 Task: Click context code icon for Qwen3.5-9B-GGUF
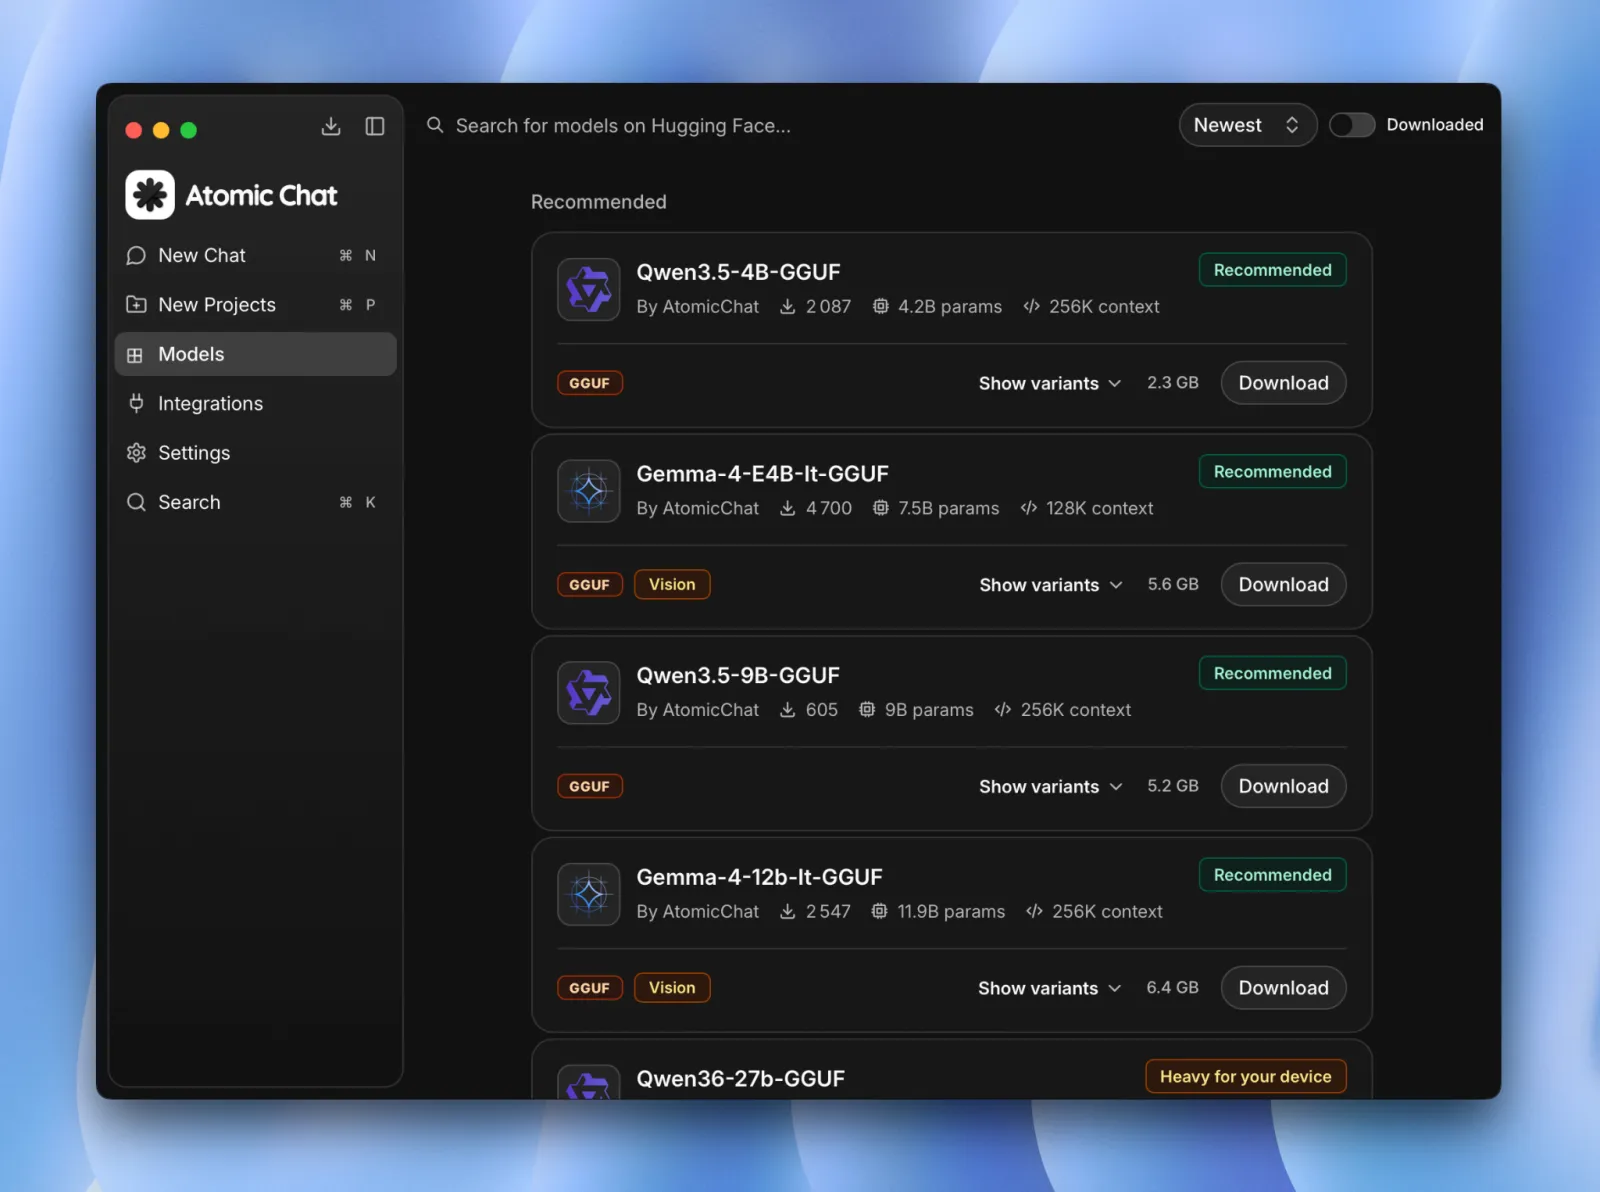tap(1003, 709)
